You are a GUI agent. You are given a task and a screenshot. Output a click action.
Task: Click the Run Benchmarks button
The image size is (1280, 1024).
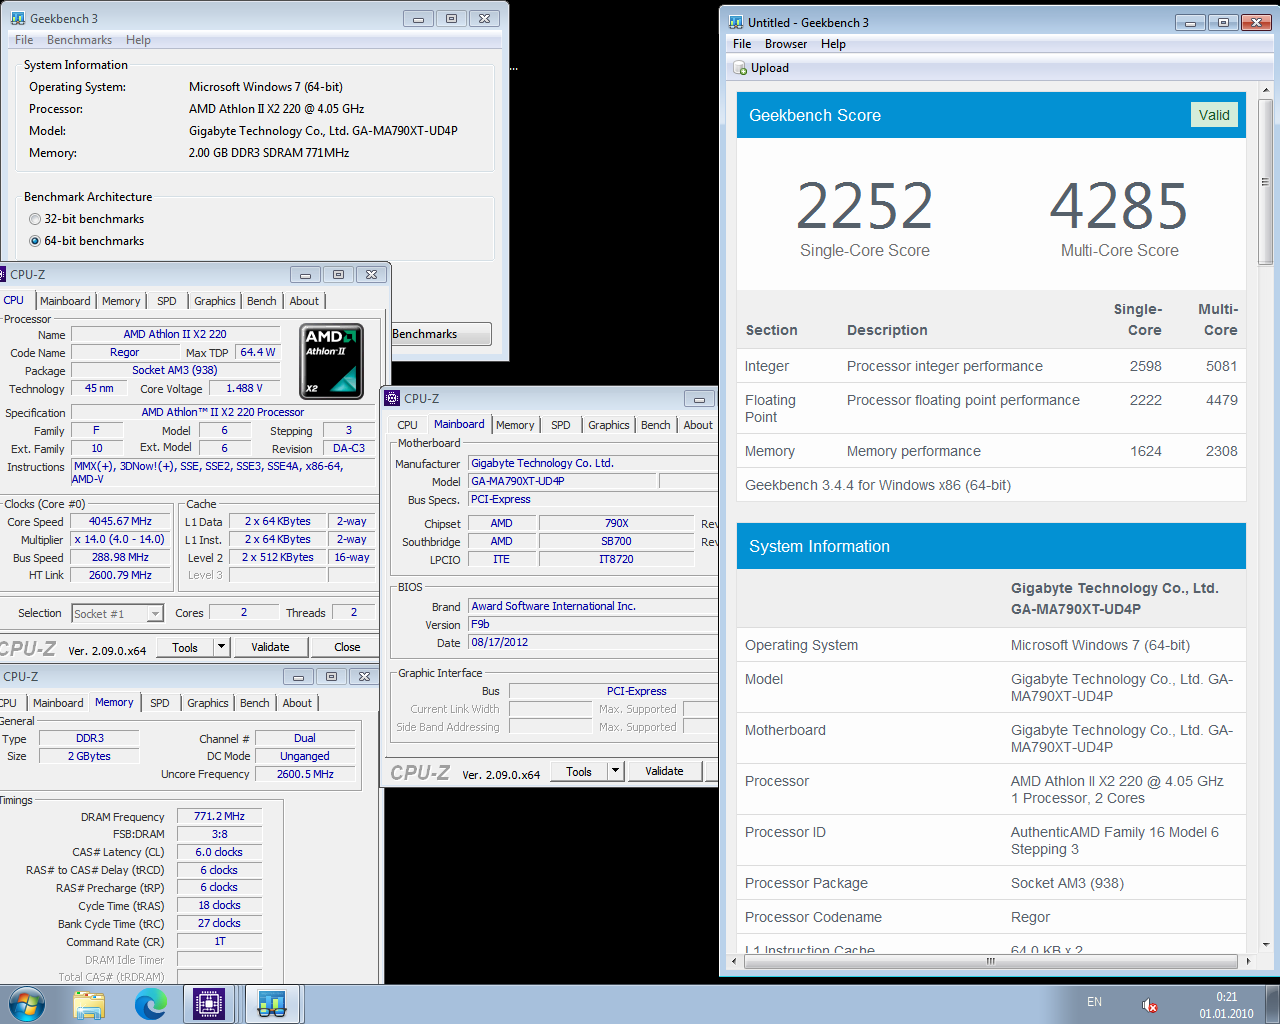click(x=440, y=334)
